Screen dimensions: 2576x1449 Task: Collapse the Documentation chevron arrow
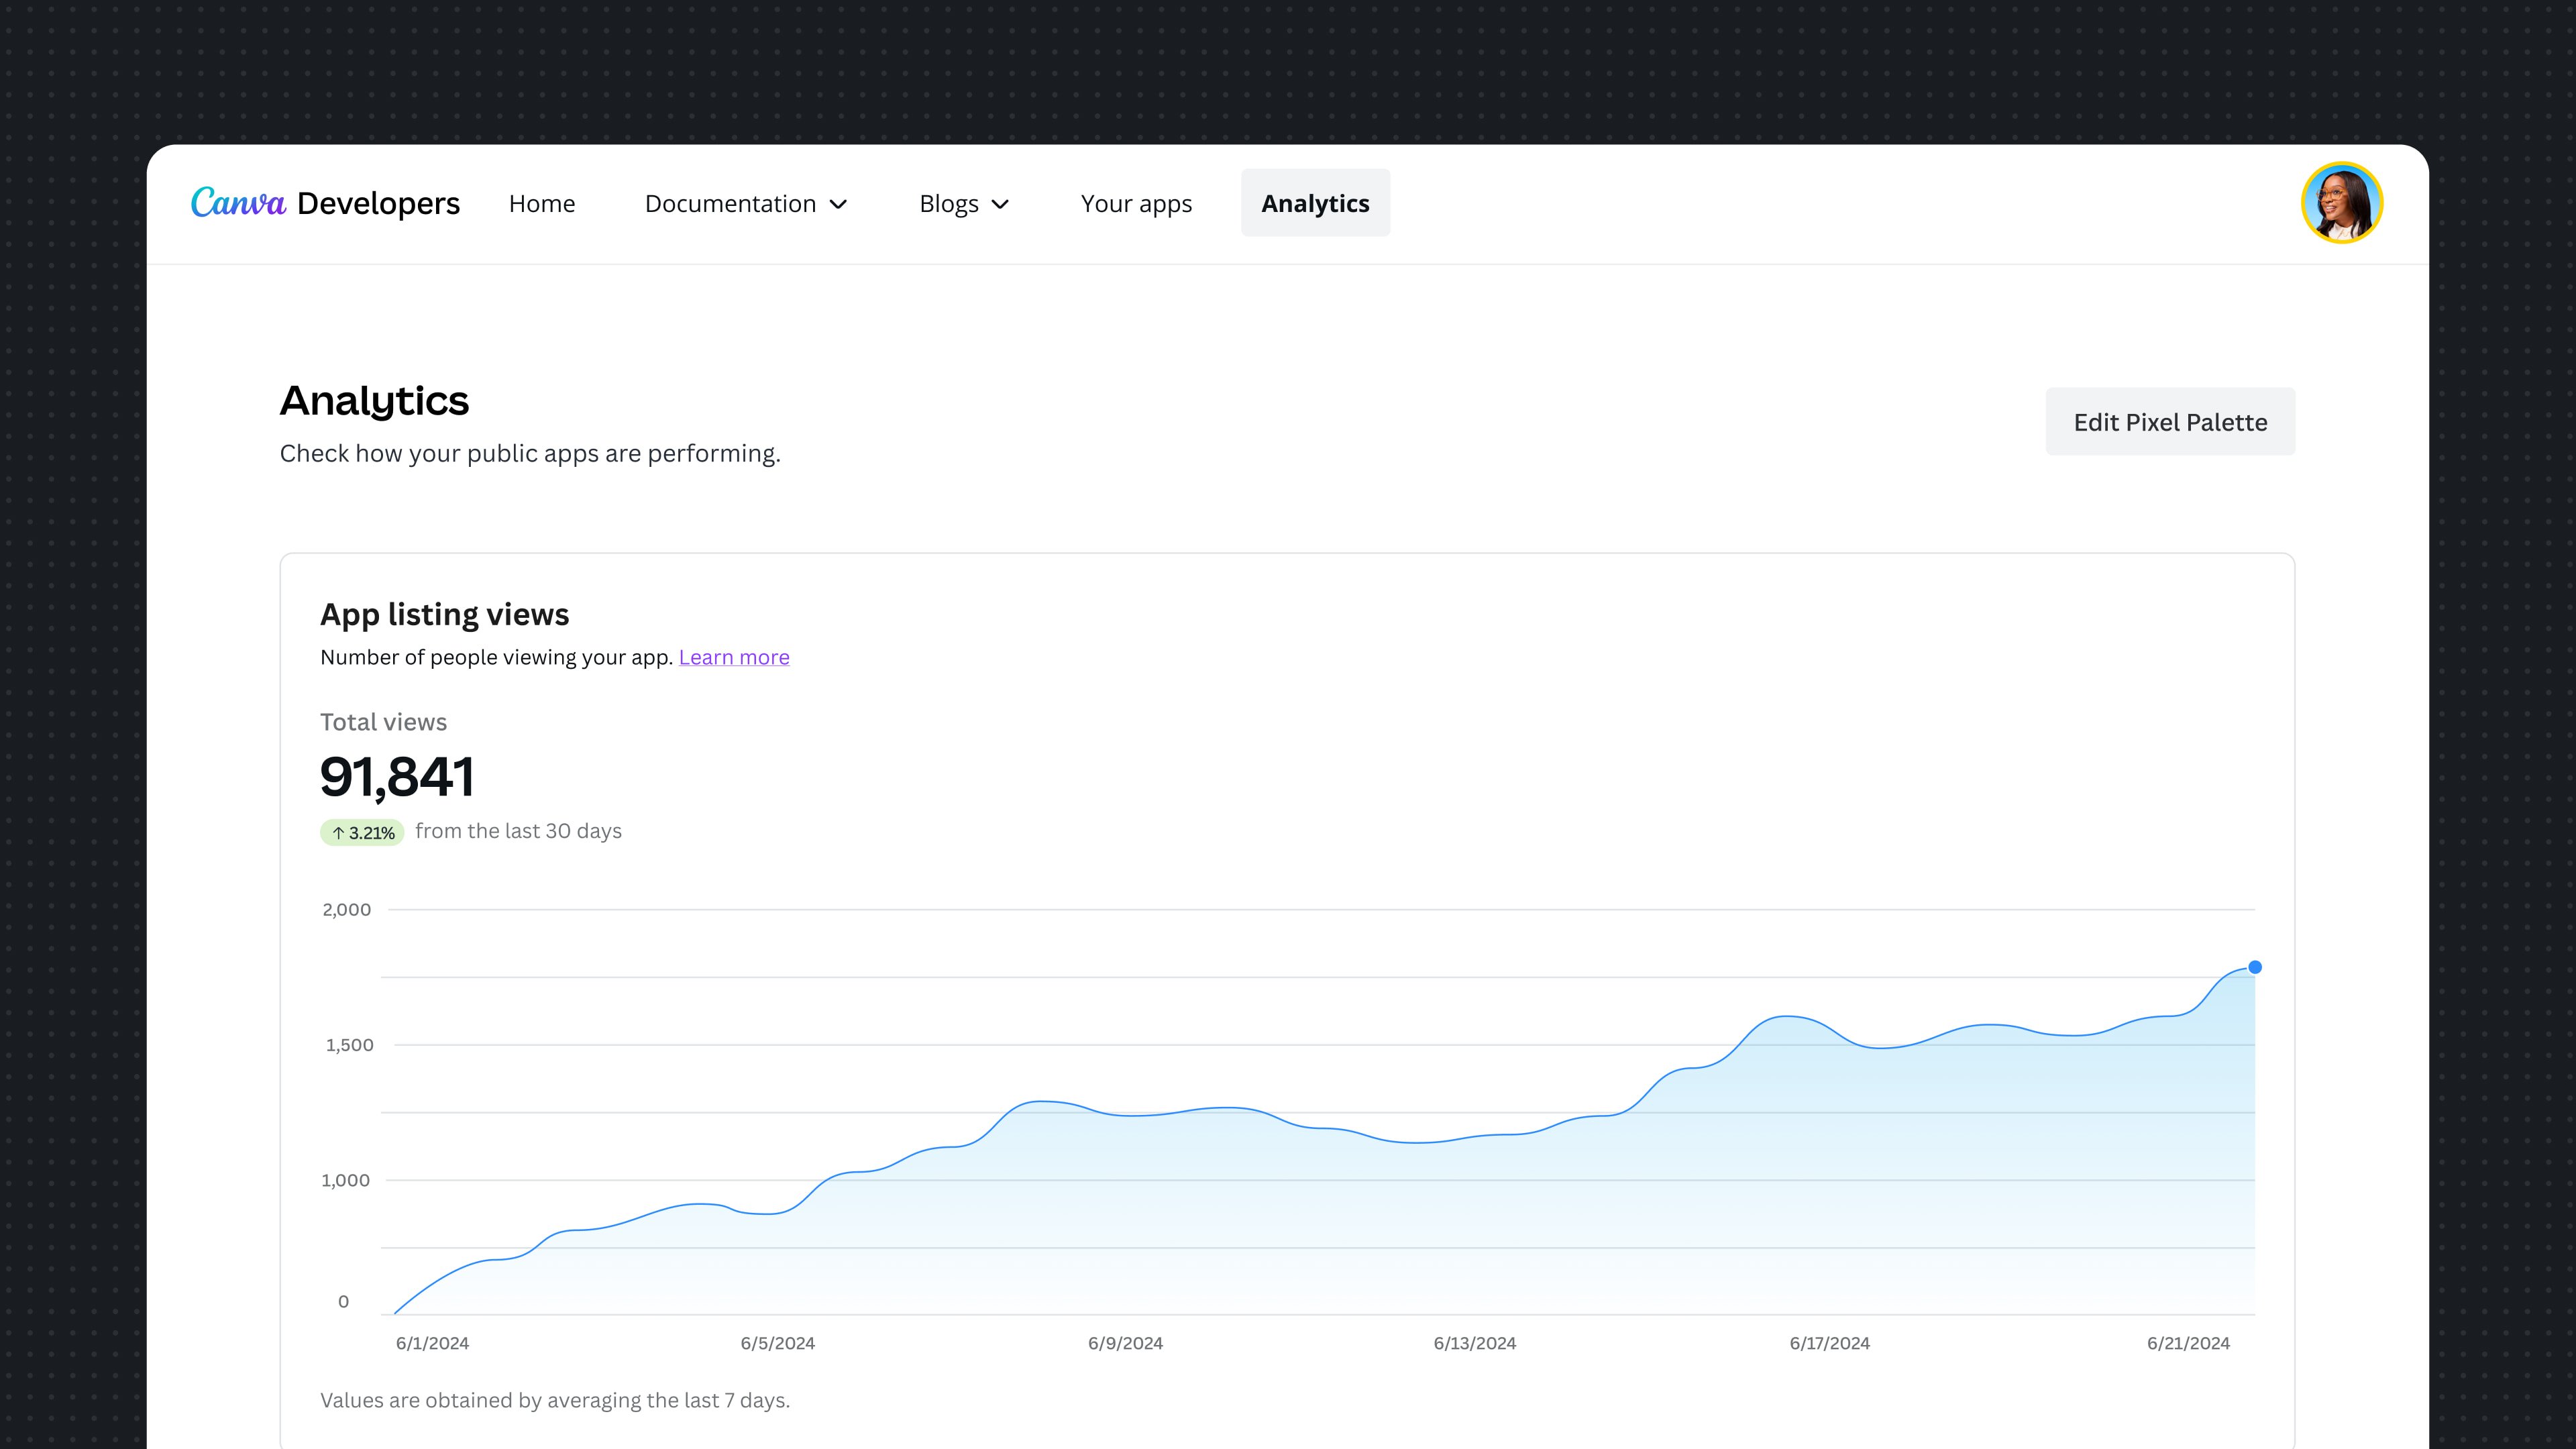click(x=839, y=204)
